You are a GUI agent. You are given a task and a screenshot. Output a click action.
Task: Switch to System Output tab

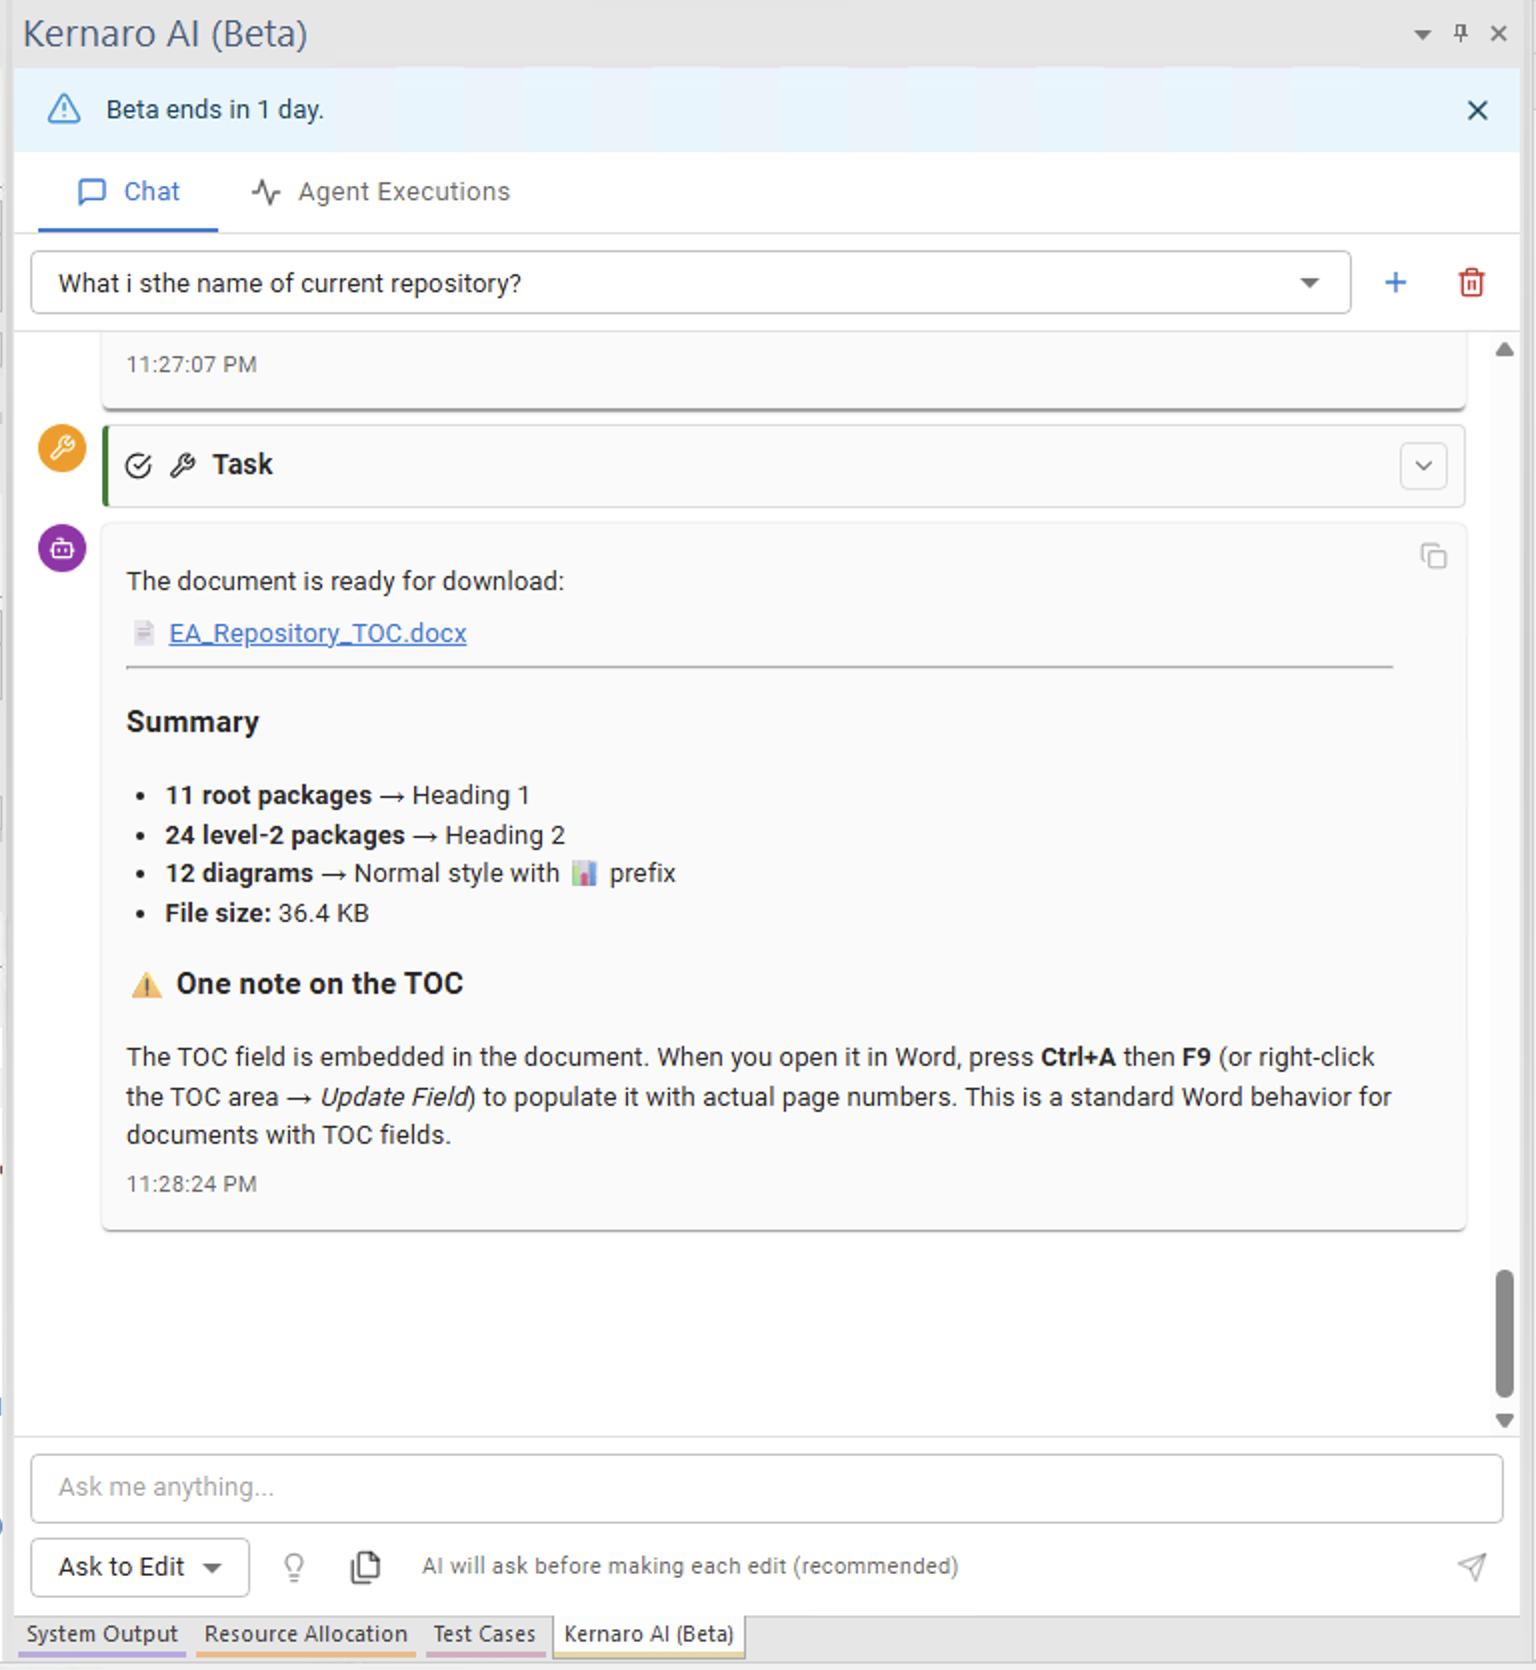tap(102, 1635)
